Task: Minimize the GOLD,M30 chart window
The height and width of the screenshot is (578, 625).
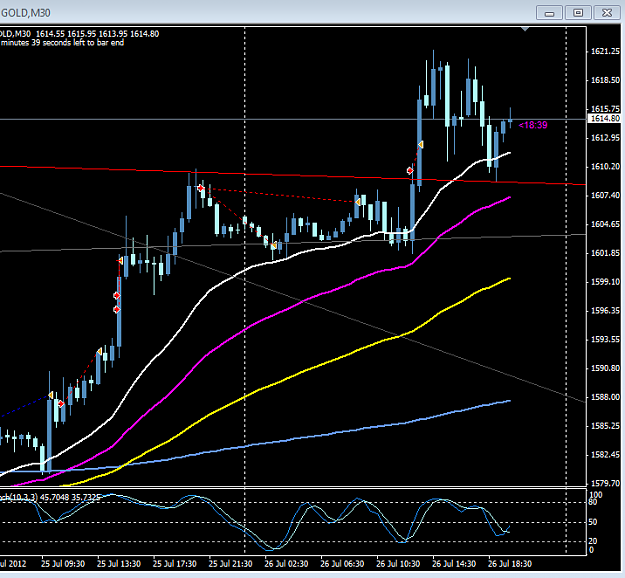Action: [549, 13]
